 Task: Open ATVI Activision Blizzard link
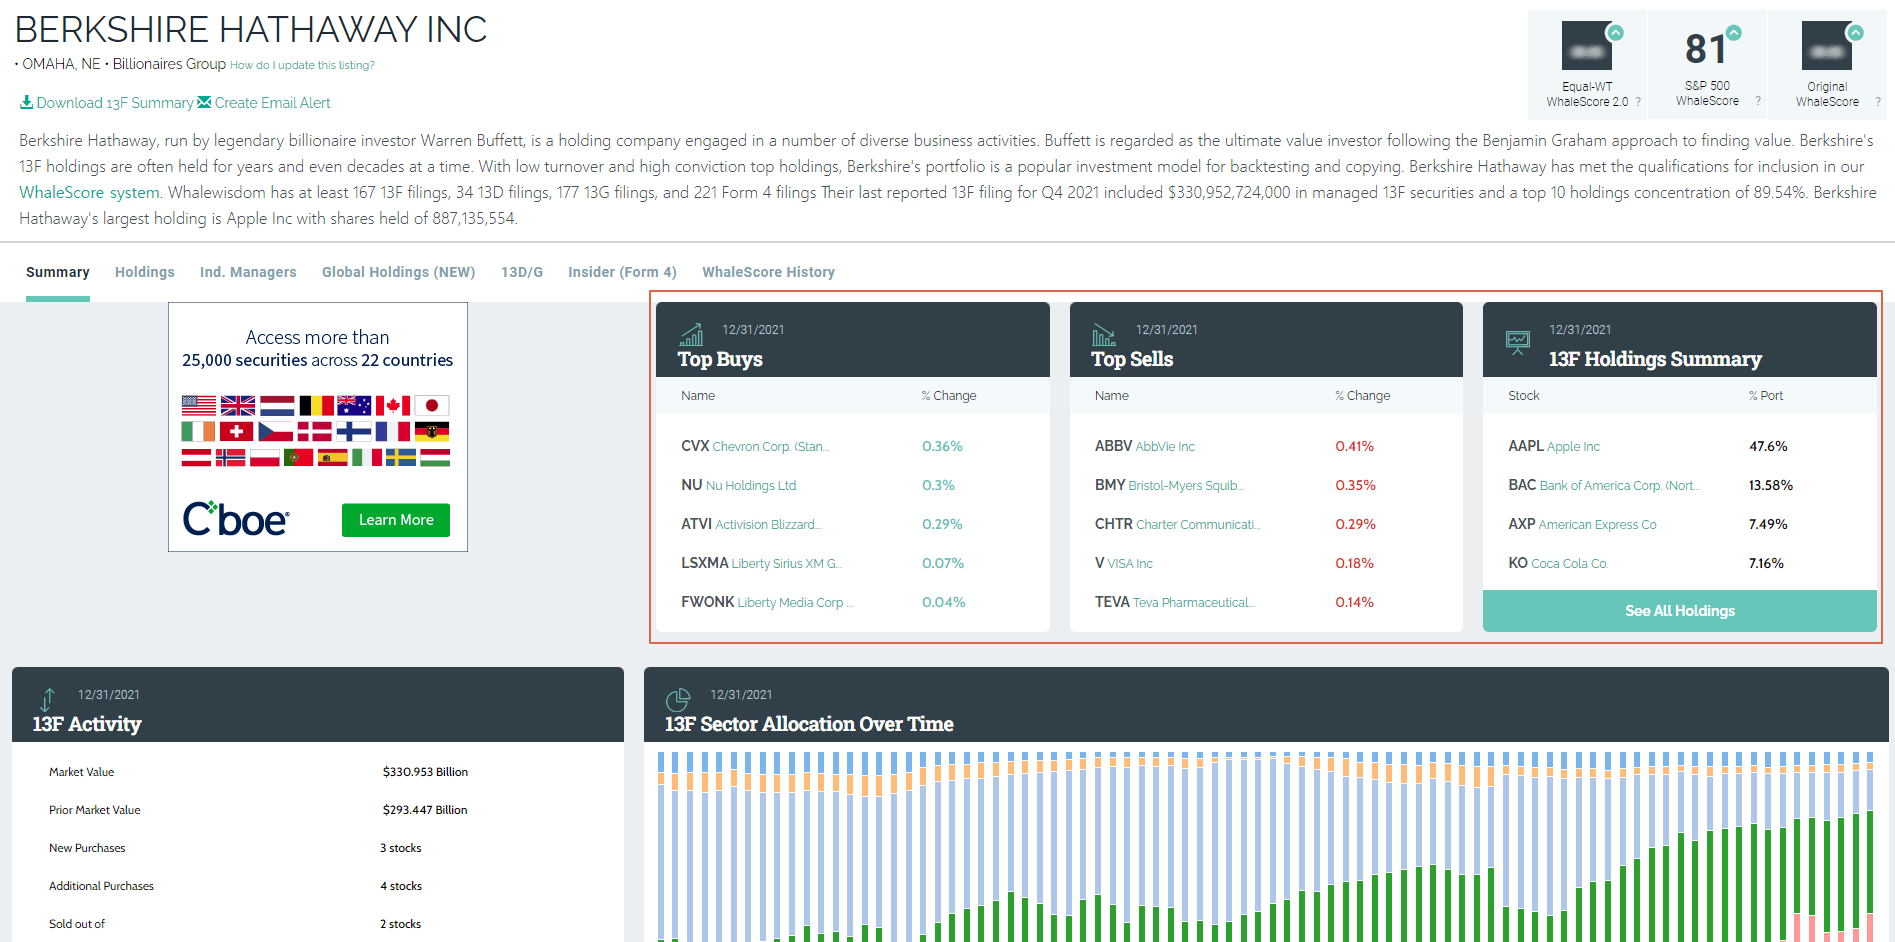coord(750,524)
